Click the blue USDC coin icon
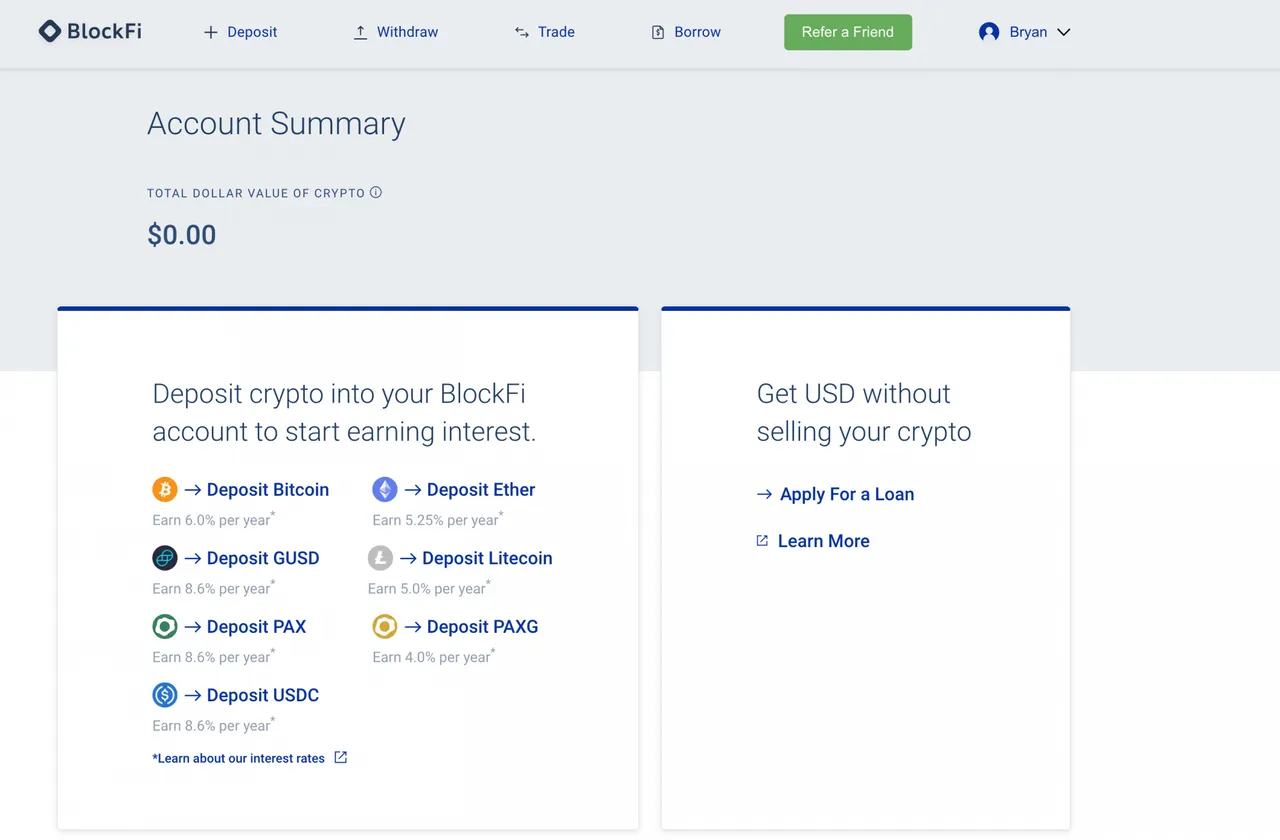Image resolution: width=1280 pixels, height=840 pixels. point(165,695)
